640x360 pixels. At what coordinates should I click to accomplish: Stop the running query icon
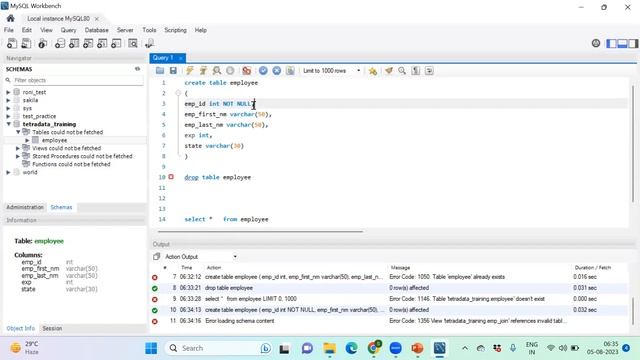tap(230, 71)
